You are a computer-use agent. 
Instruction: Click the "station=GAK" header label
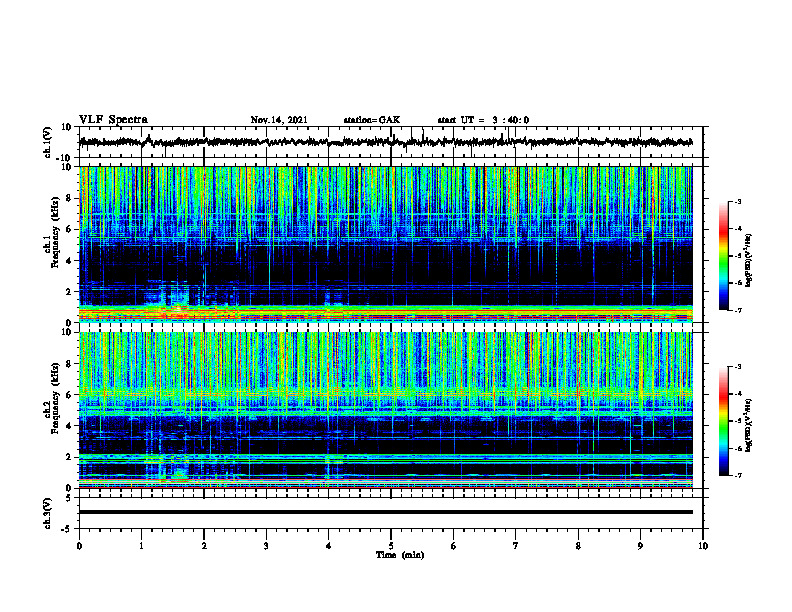372,120
